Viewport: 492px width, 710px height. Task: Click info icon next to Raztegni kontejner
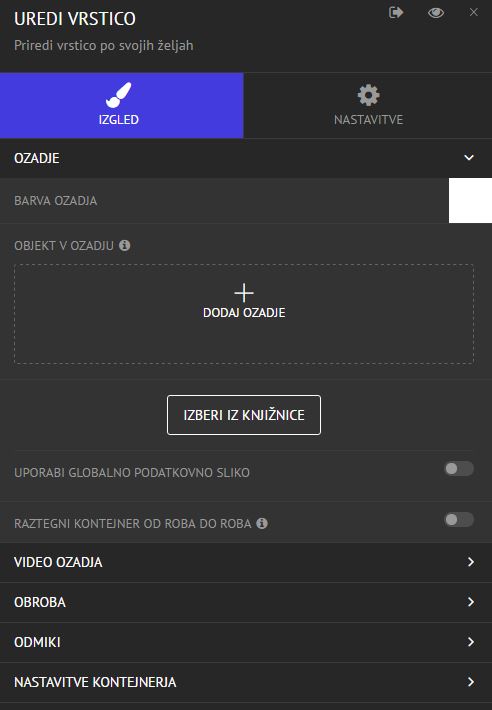click(x=262, y=523)
